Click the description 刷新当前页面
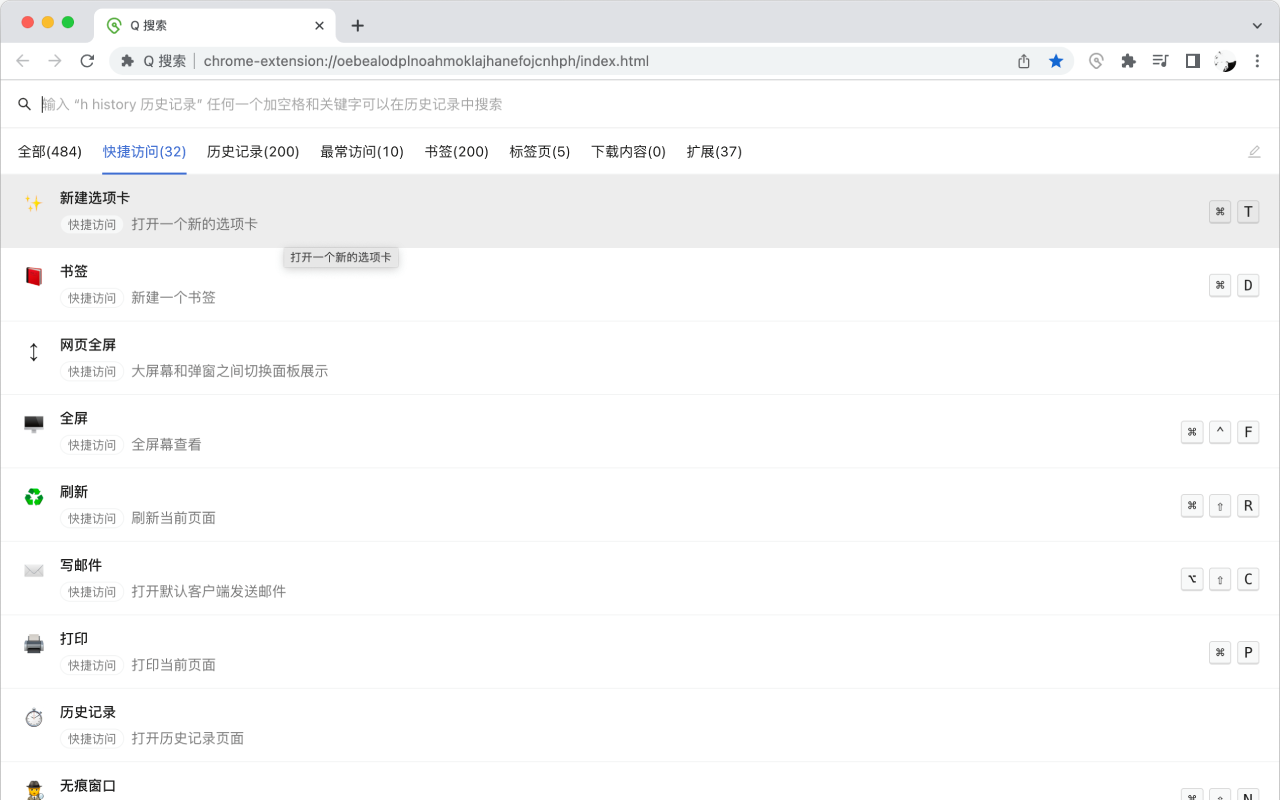The width and height of the screenshot is (1280, 800). [174, 518]
